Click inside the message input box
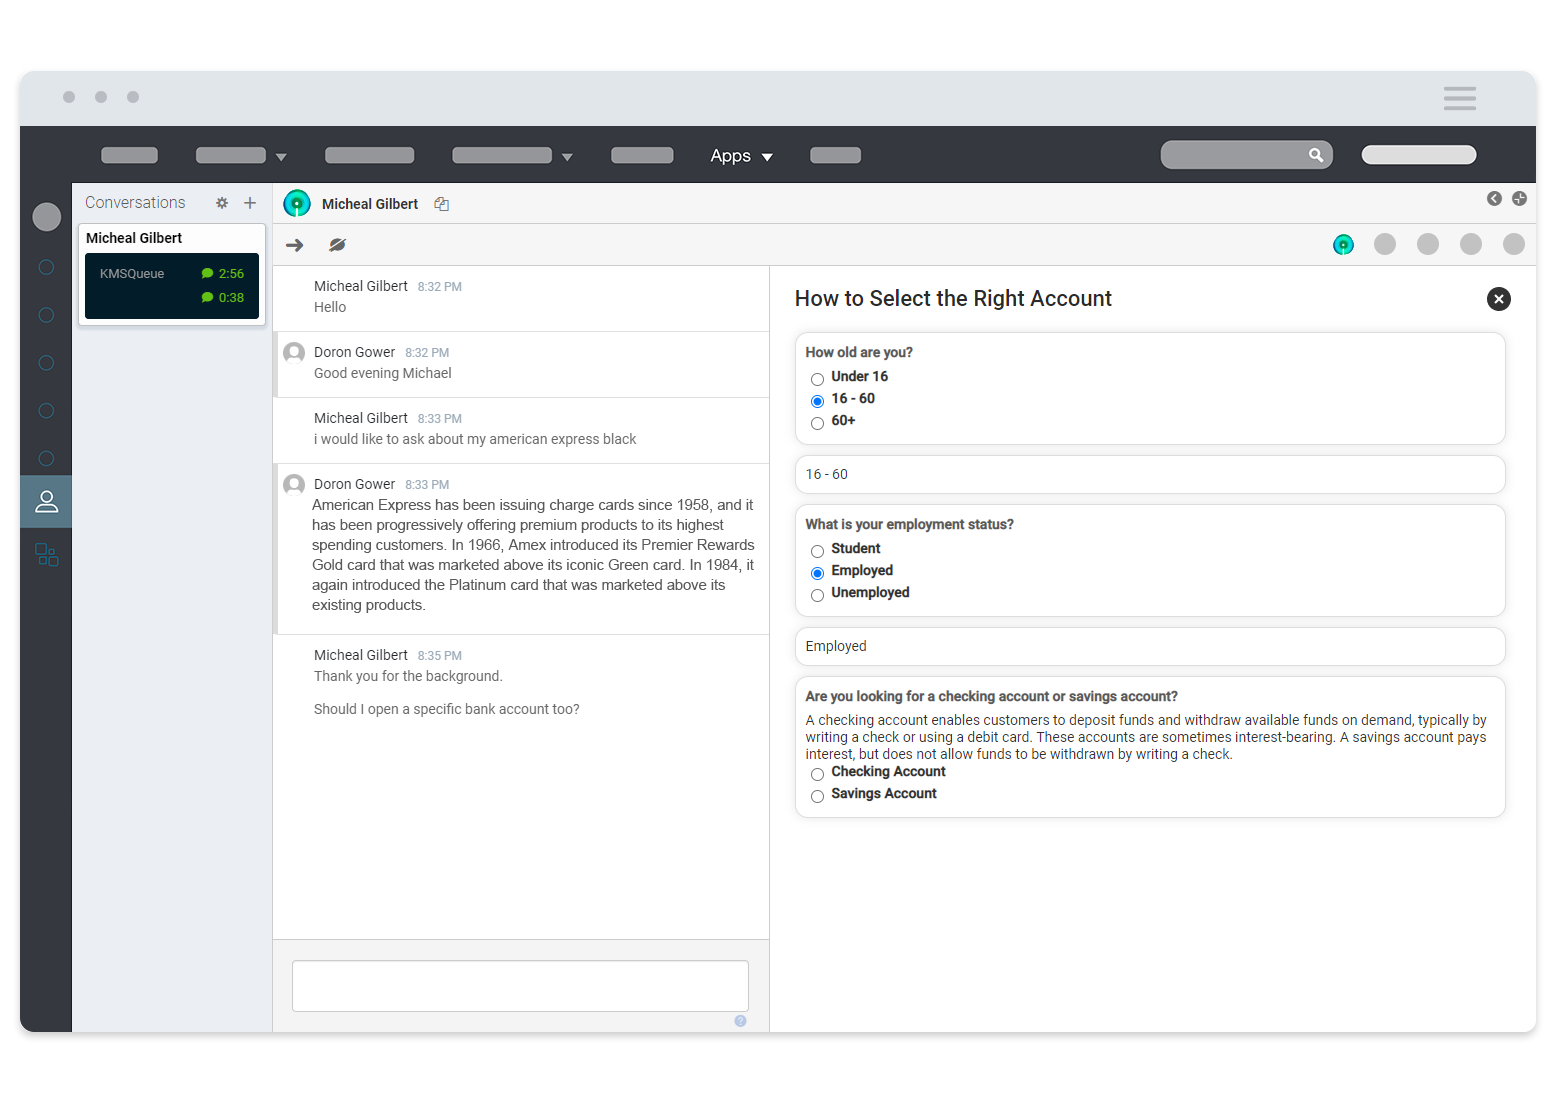Image resolution: width=1556 pixels, height=1102 pixels. (520, 985)
